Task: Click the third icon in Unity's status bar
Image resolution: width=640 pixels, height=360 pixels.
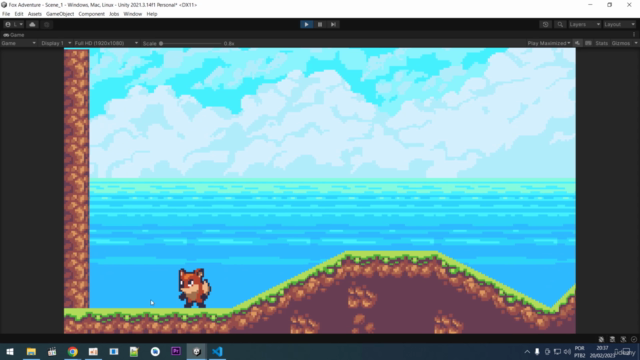Action: point(623,339)
